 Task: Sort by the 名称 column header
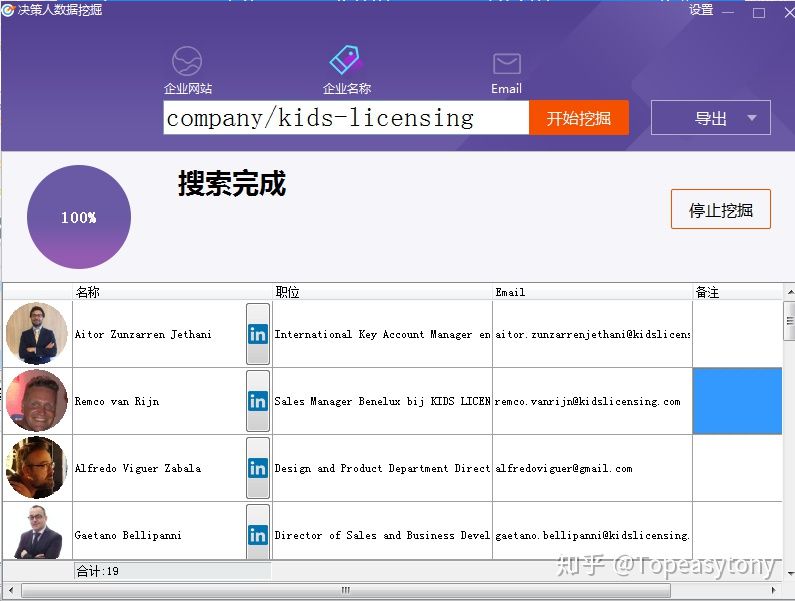[172, 292]
